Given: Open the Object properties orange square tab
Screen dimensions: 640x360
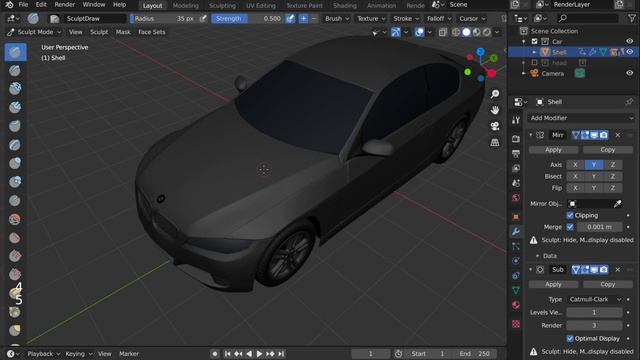Looking at the screenshot, I should [x=516, y=216].
